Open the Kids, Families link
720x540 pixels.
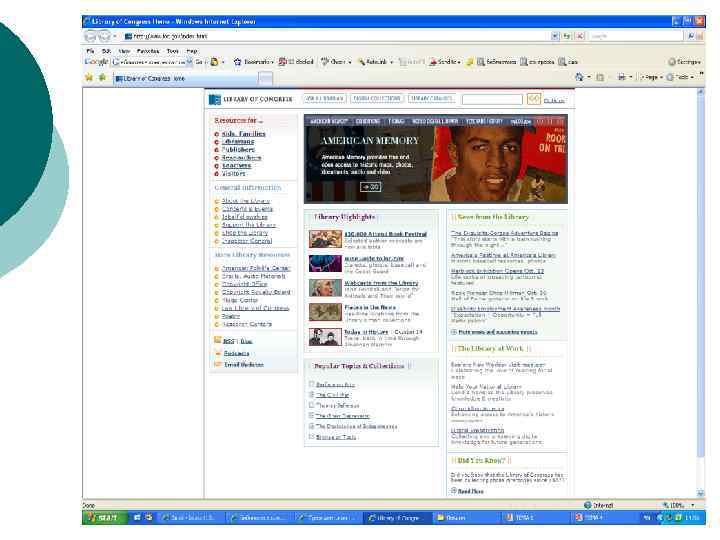click(x=243, y=134)
